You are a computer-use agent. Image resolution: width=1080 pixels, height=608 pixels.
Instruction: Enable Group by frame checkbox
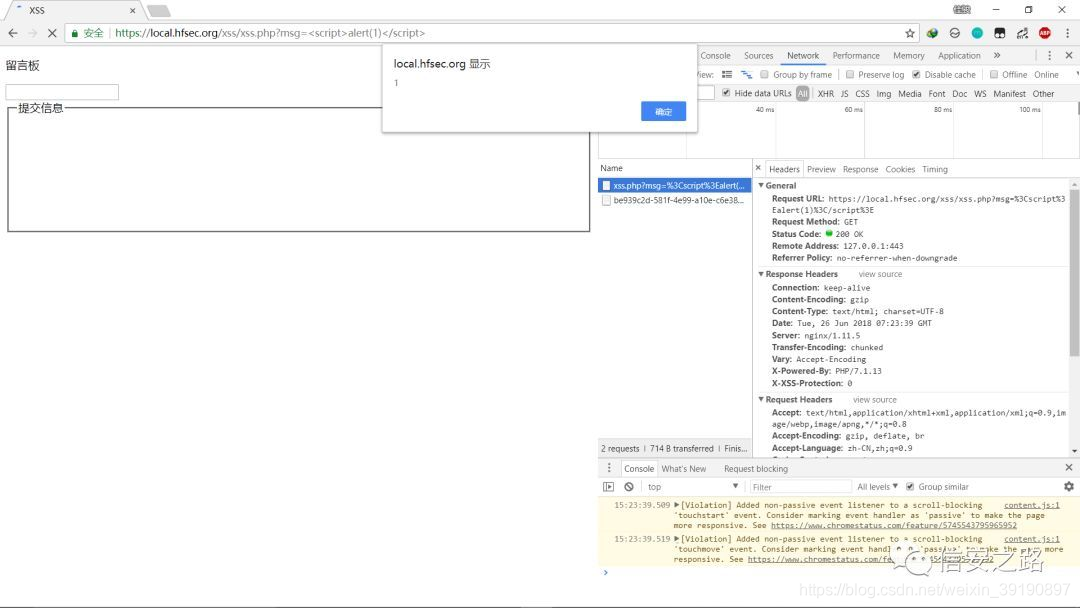point(765,74)
